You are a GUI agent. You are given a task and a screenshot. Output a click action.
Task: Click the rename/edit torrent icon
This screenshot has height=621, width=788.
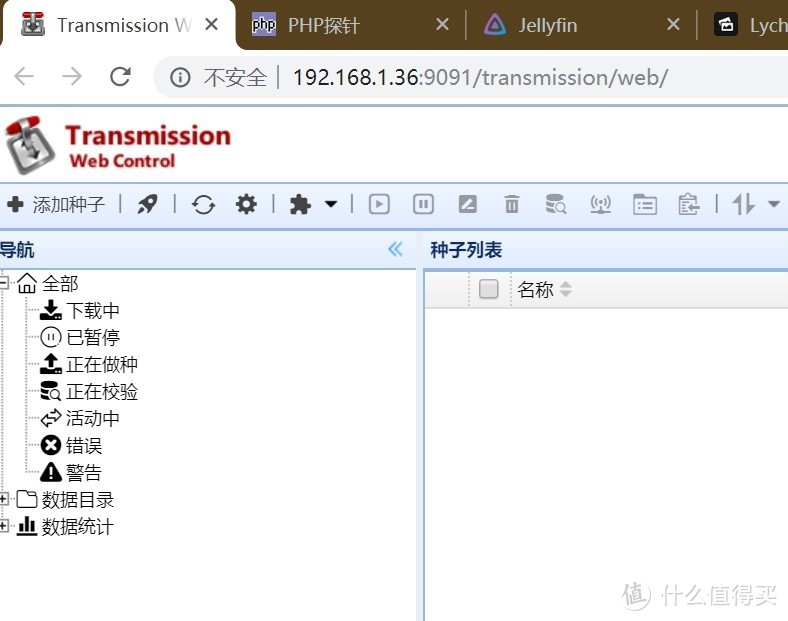tap(467, 204)
